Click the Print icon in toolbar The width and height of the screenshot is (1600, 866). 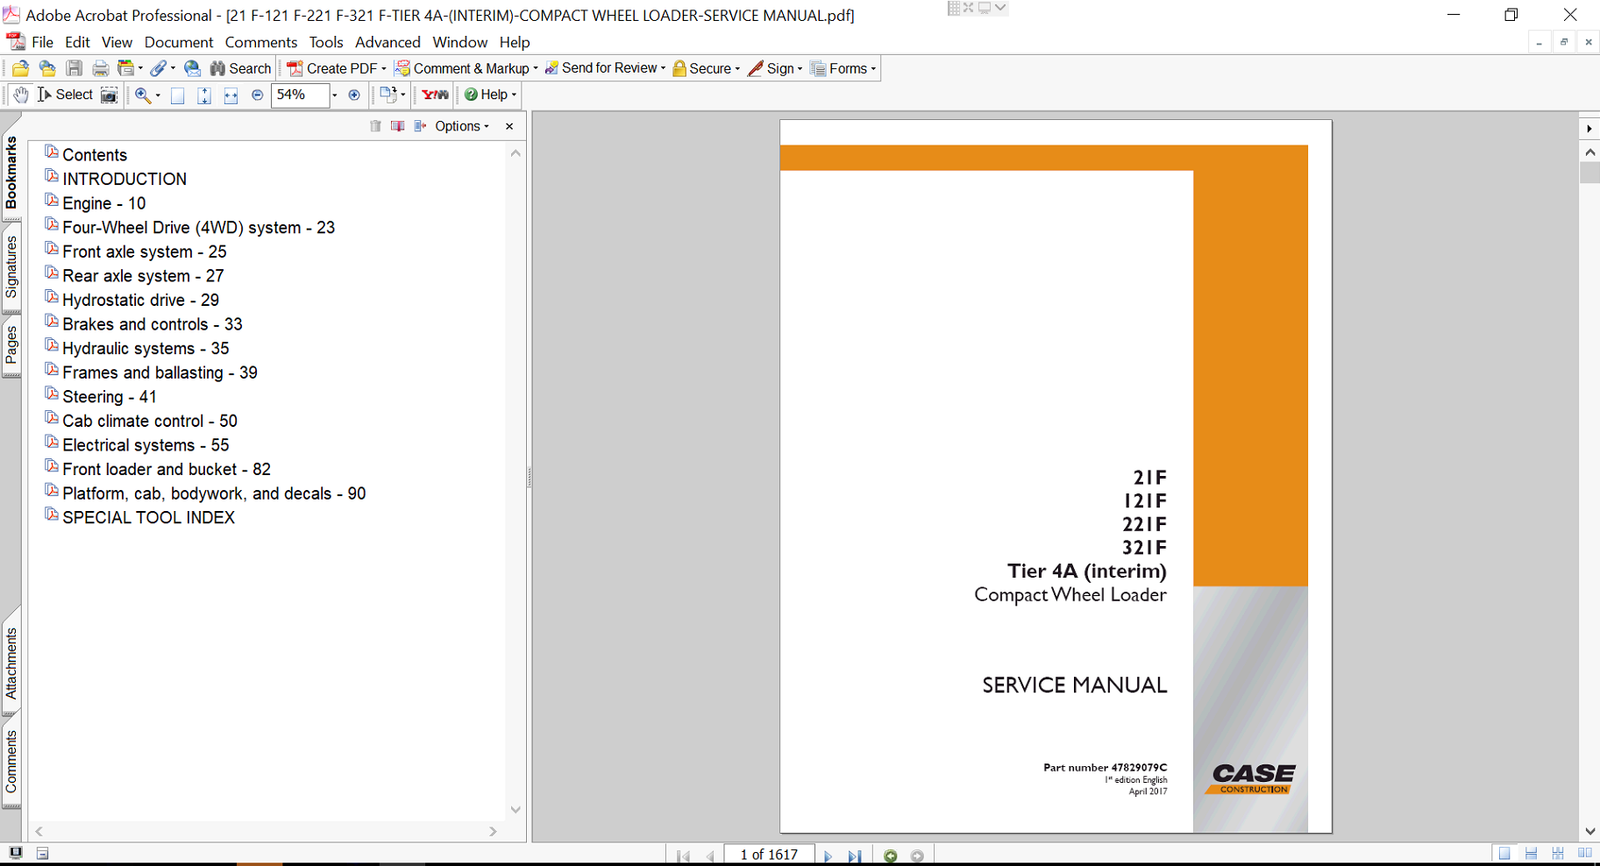coord(100,69)
